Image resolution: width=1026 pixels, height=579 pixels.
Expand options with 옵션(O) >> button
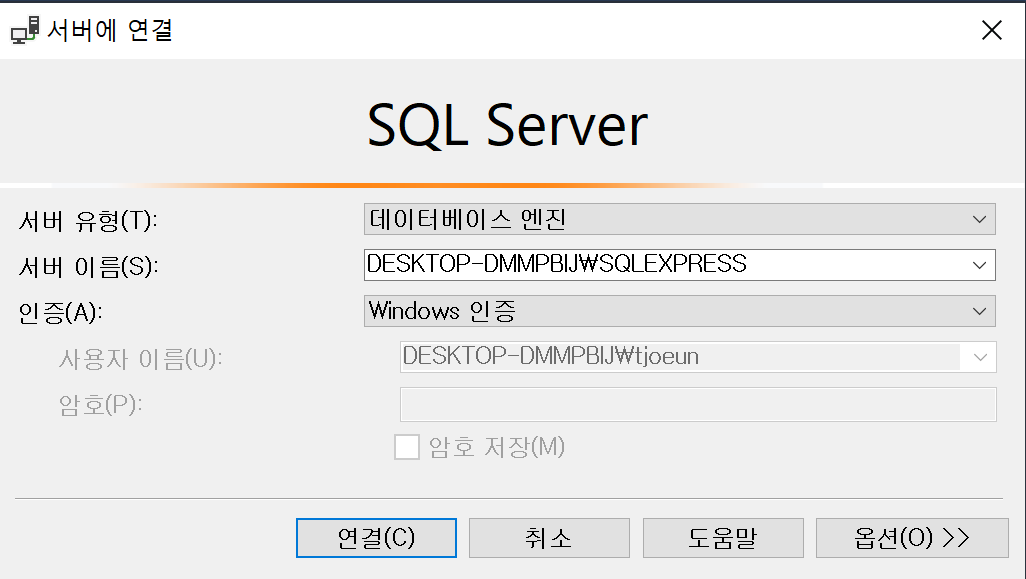coord(912,538)
